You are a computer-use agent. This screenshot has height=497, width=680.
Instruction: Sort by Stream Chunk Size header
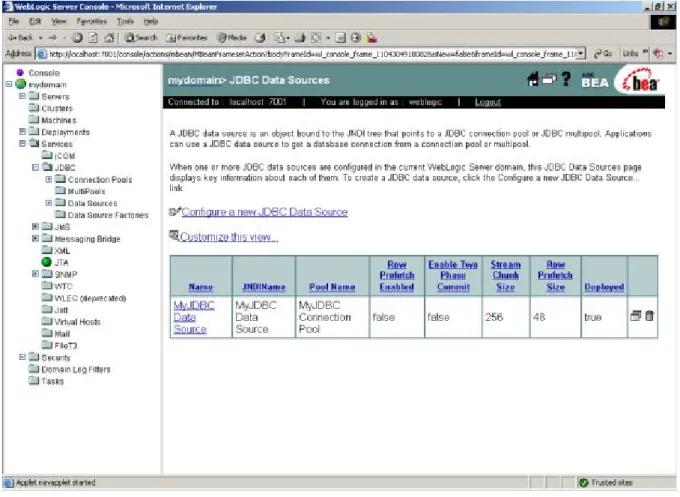click(x=506, y=276)
